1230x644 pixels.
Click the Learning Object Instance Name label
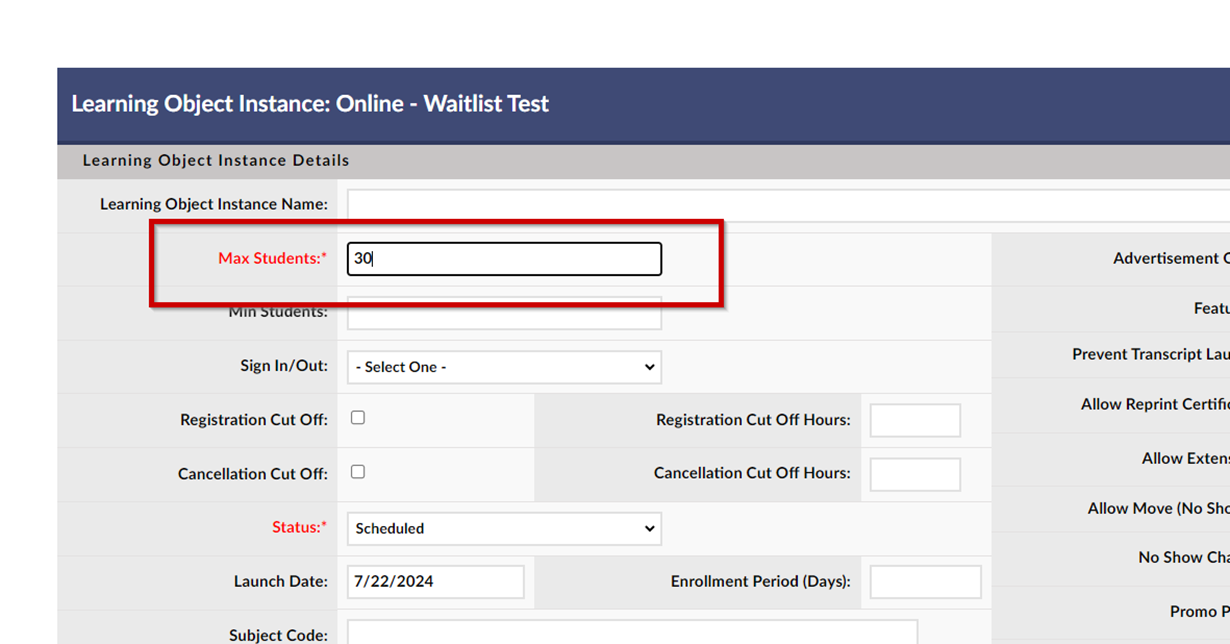click(214, 204)
